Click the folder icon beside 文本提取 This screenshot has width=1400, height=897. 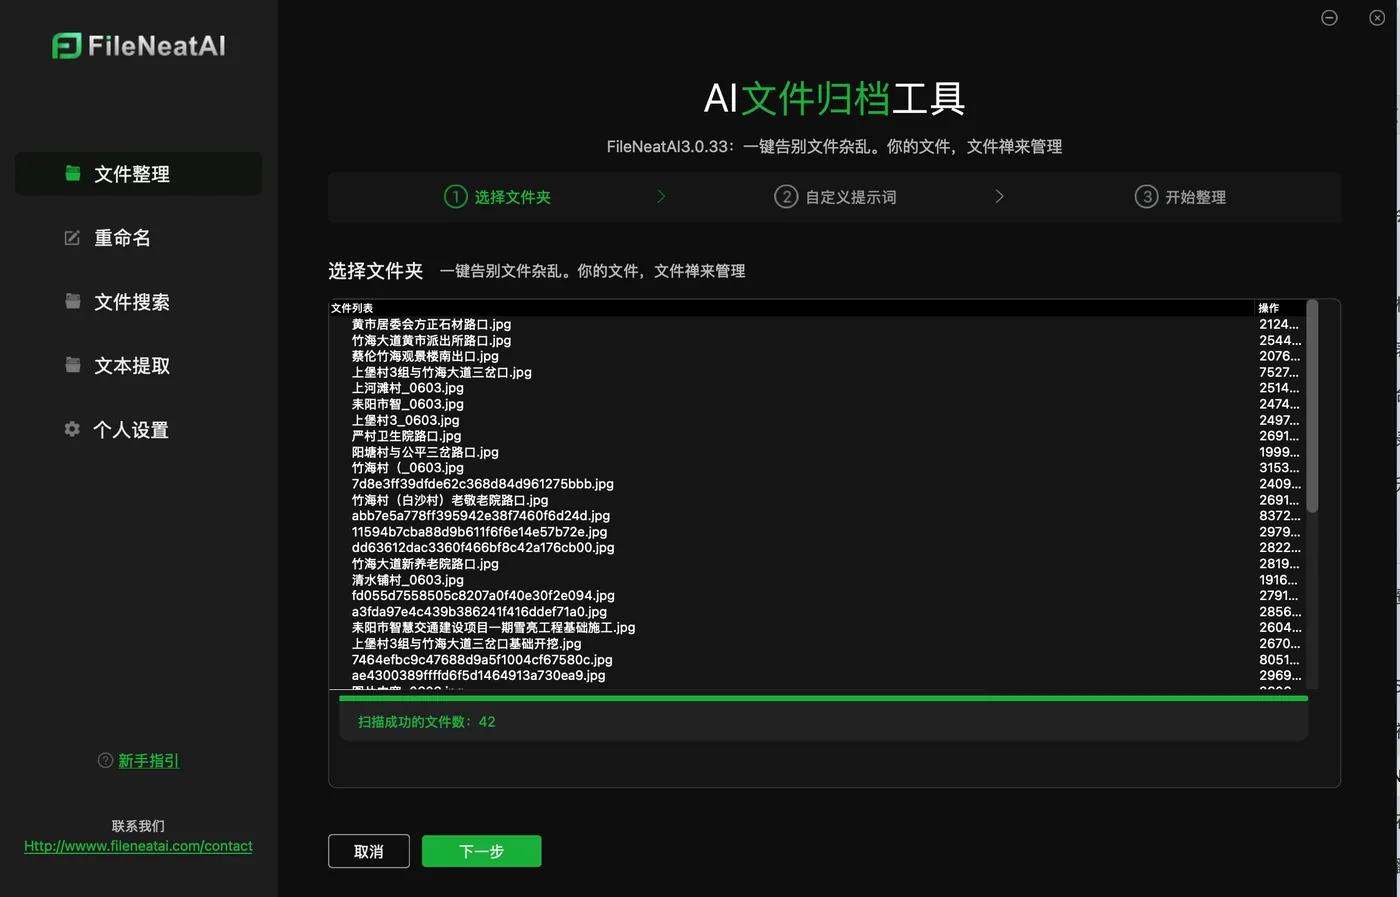73,365
